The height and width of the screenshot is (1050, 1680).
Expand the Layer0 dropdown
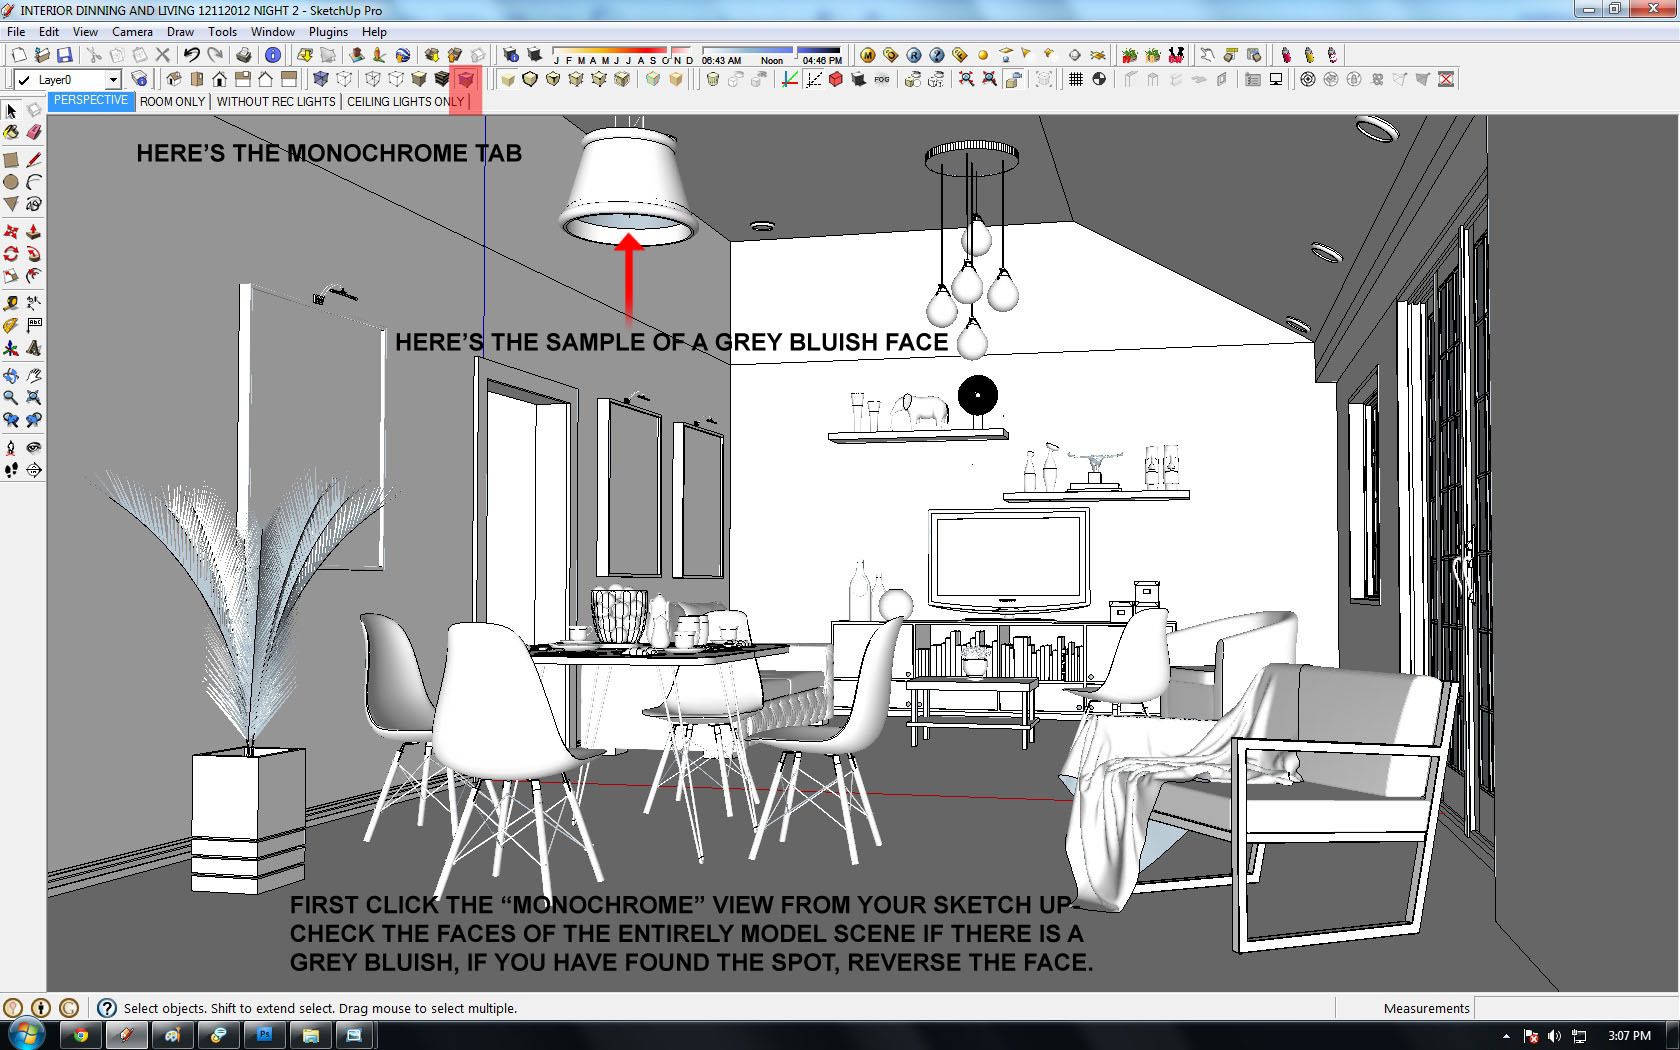coord(113,80)
